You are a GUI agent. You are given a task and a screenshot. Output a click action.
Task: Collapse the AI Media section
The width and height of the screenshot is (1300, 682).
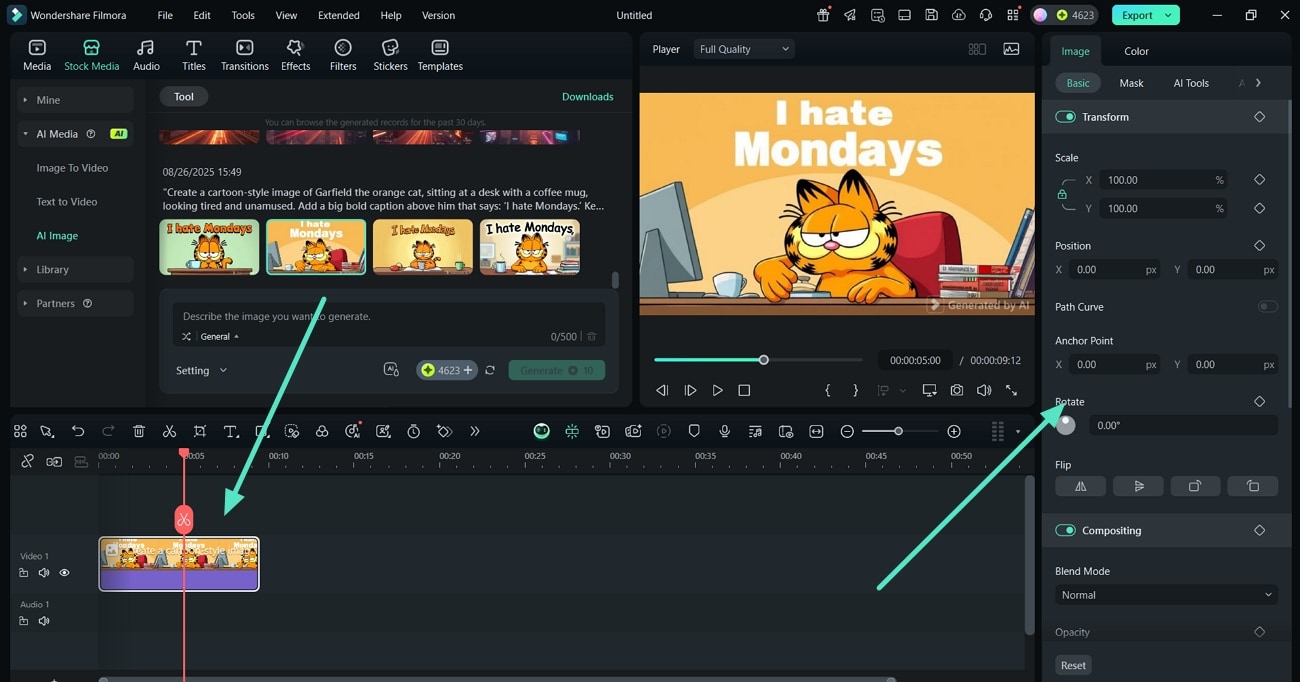click(x=76, y=134)
